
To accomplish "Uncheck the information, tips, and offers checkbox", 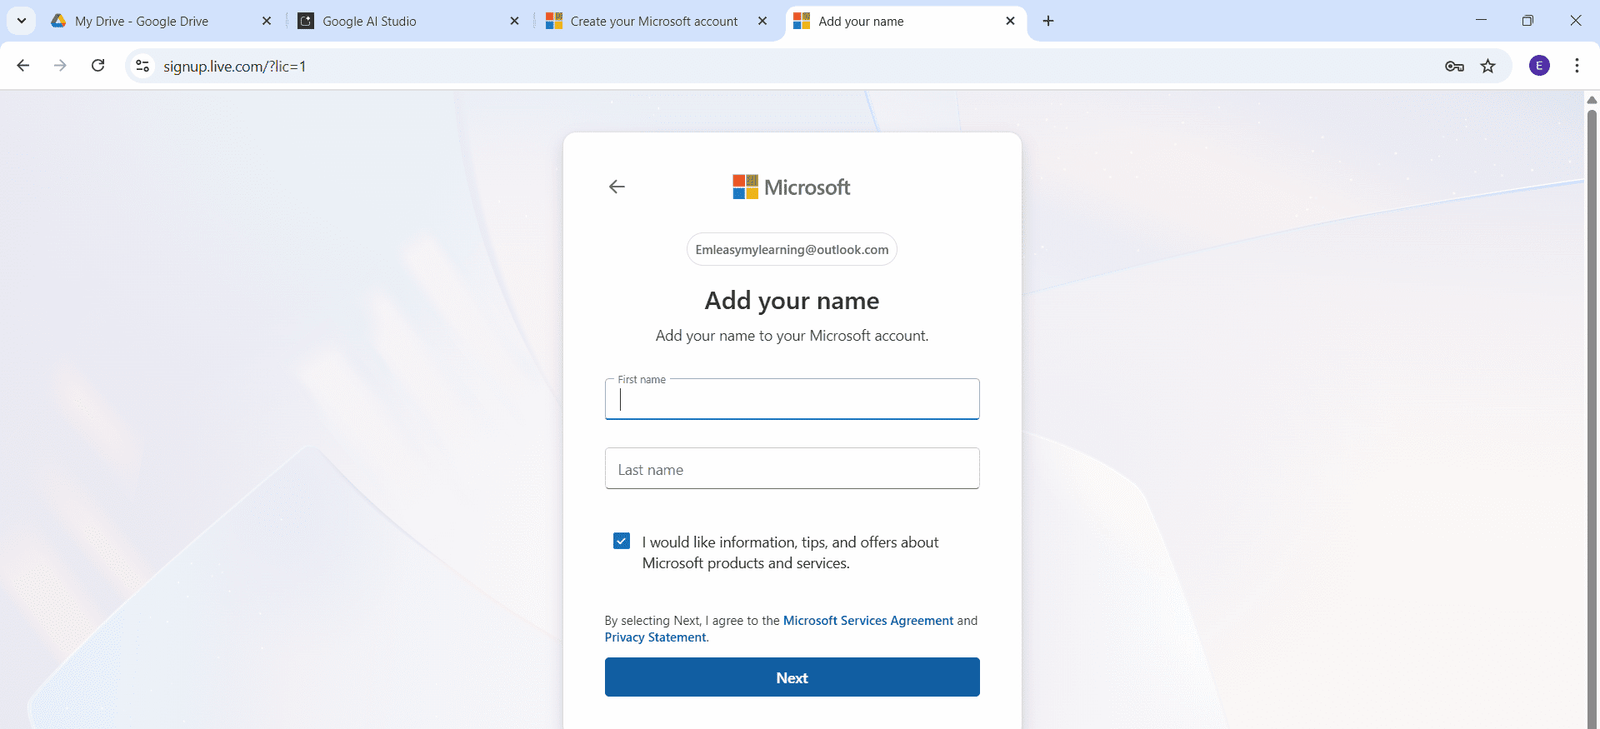I will [x=622, y=541].
